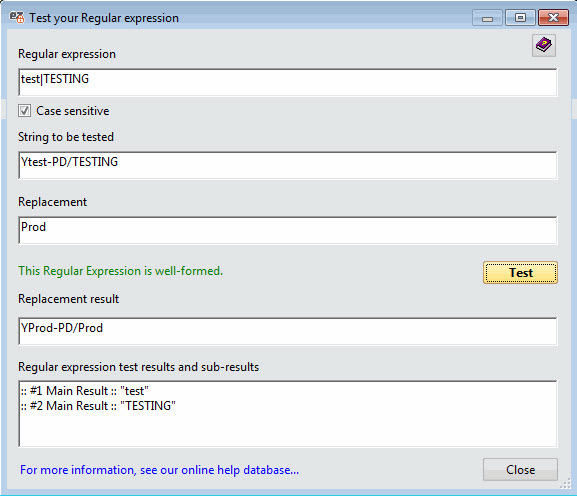Select the #2 Main Result "TESTING" line

tap(98, 406)
